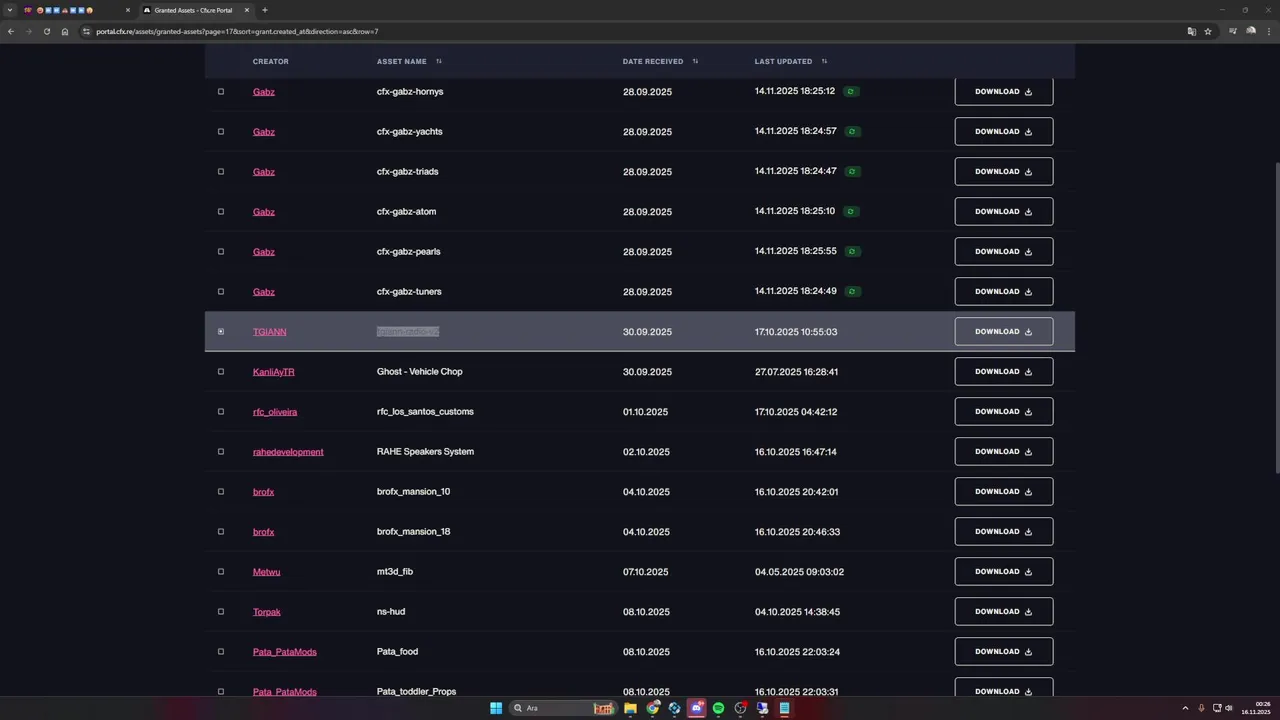1280x720 pixels.
Task: Open a new browser tab with plus icon
Action: coord(265,10)
